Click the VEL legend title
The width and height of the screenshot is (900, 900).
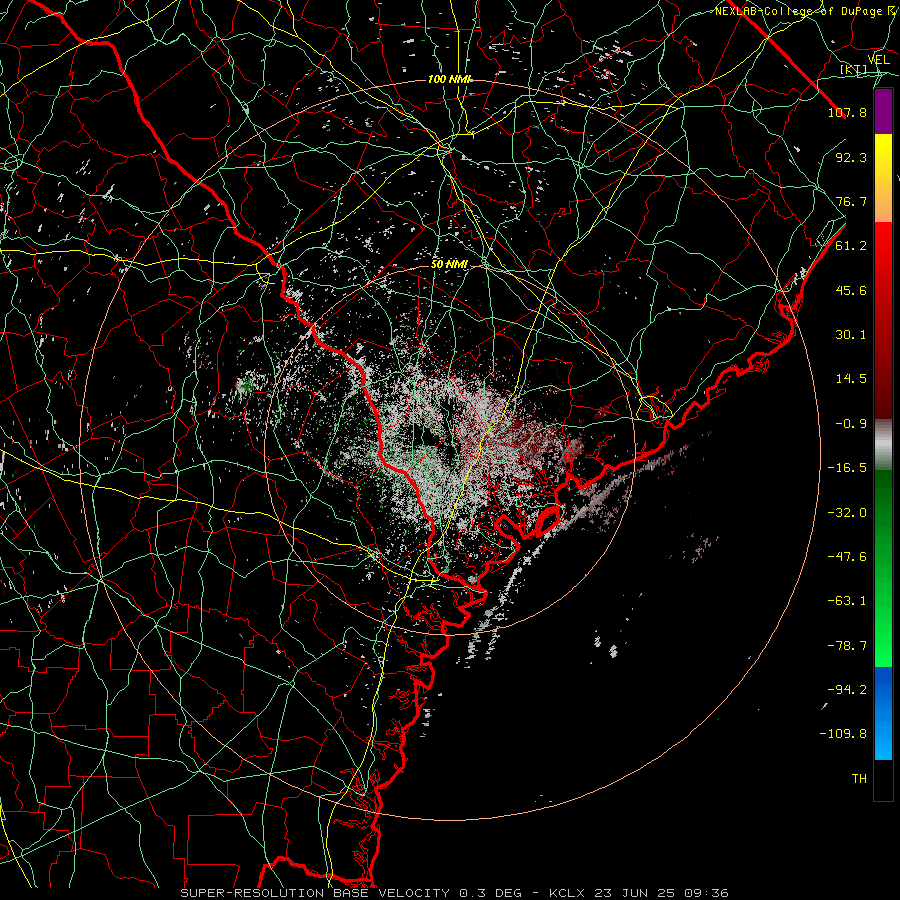click(x=878, y=60)
